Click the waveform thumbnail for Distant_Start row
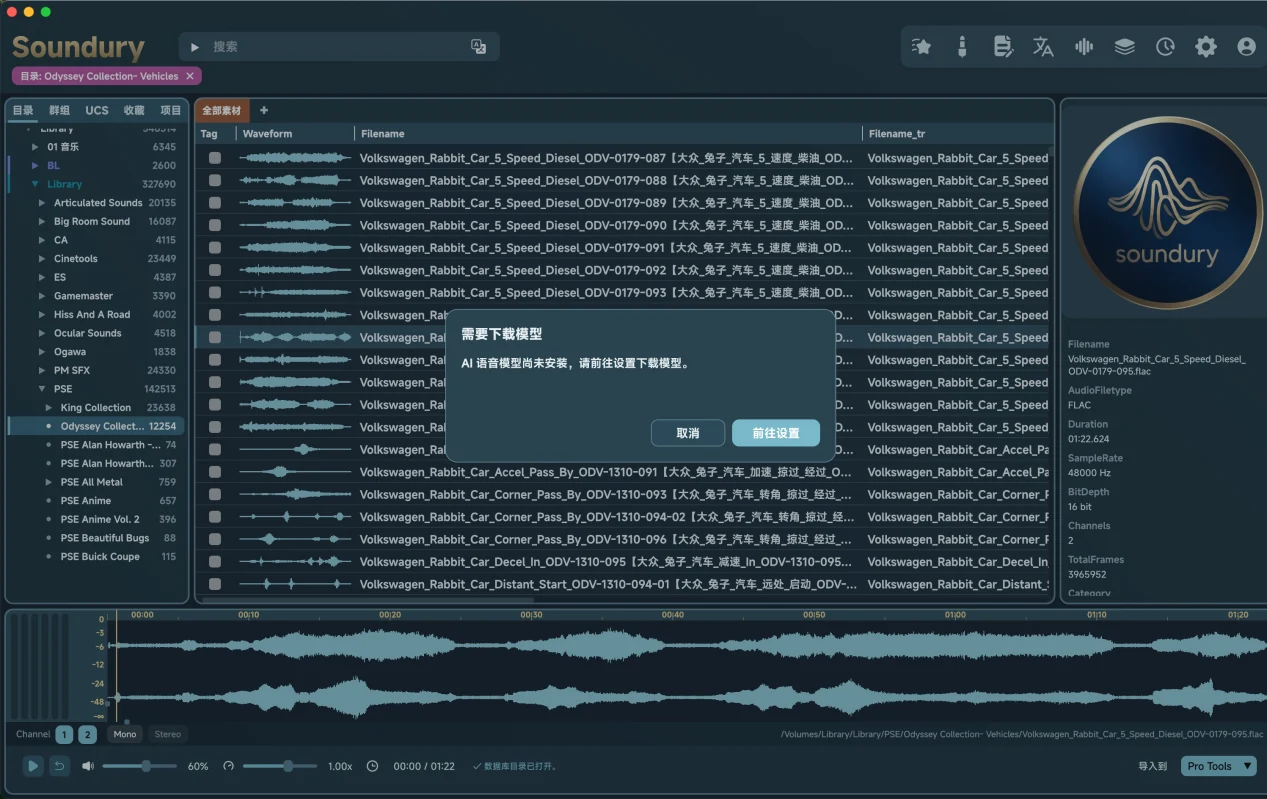The height and width of the screenshot is (799, 1267). [295, 584]
